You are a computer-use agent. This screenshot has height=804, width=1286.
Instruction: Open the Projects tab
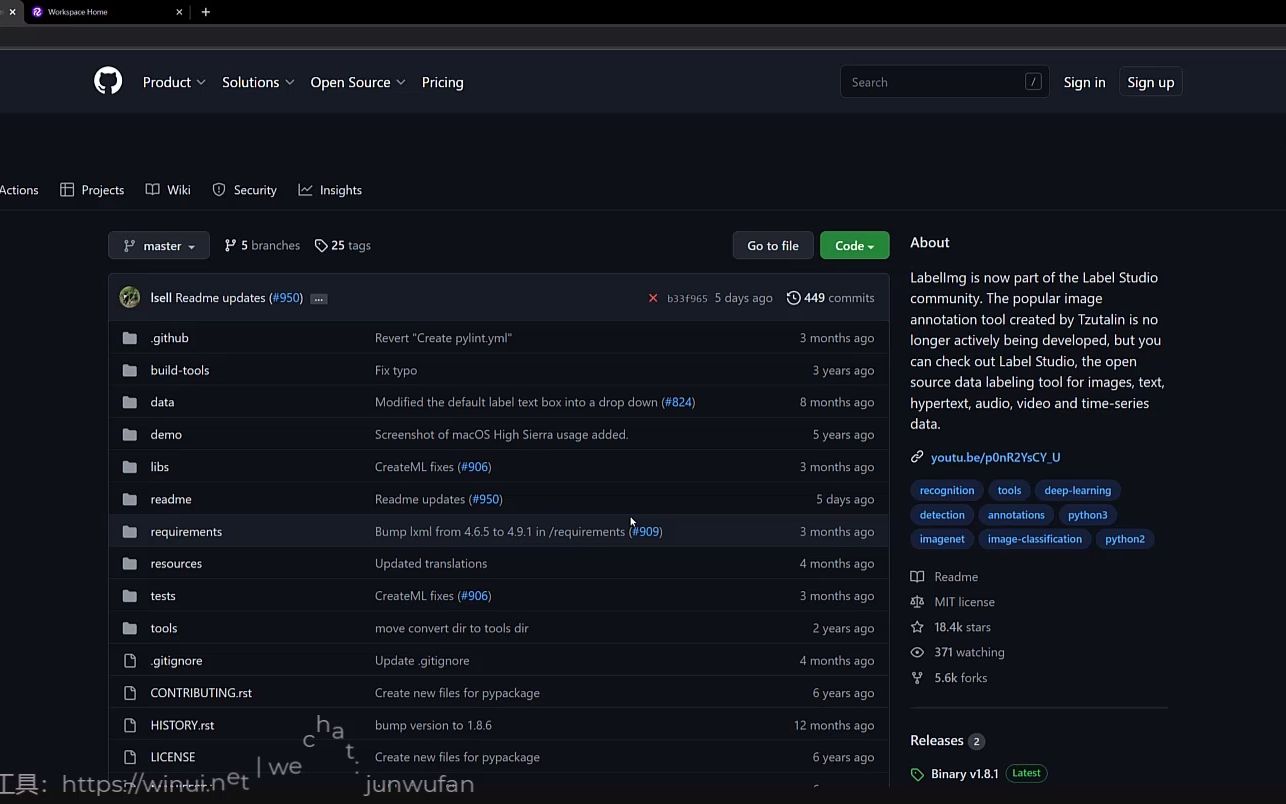click(x=92, y=190)
